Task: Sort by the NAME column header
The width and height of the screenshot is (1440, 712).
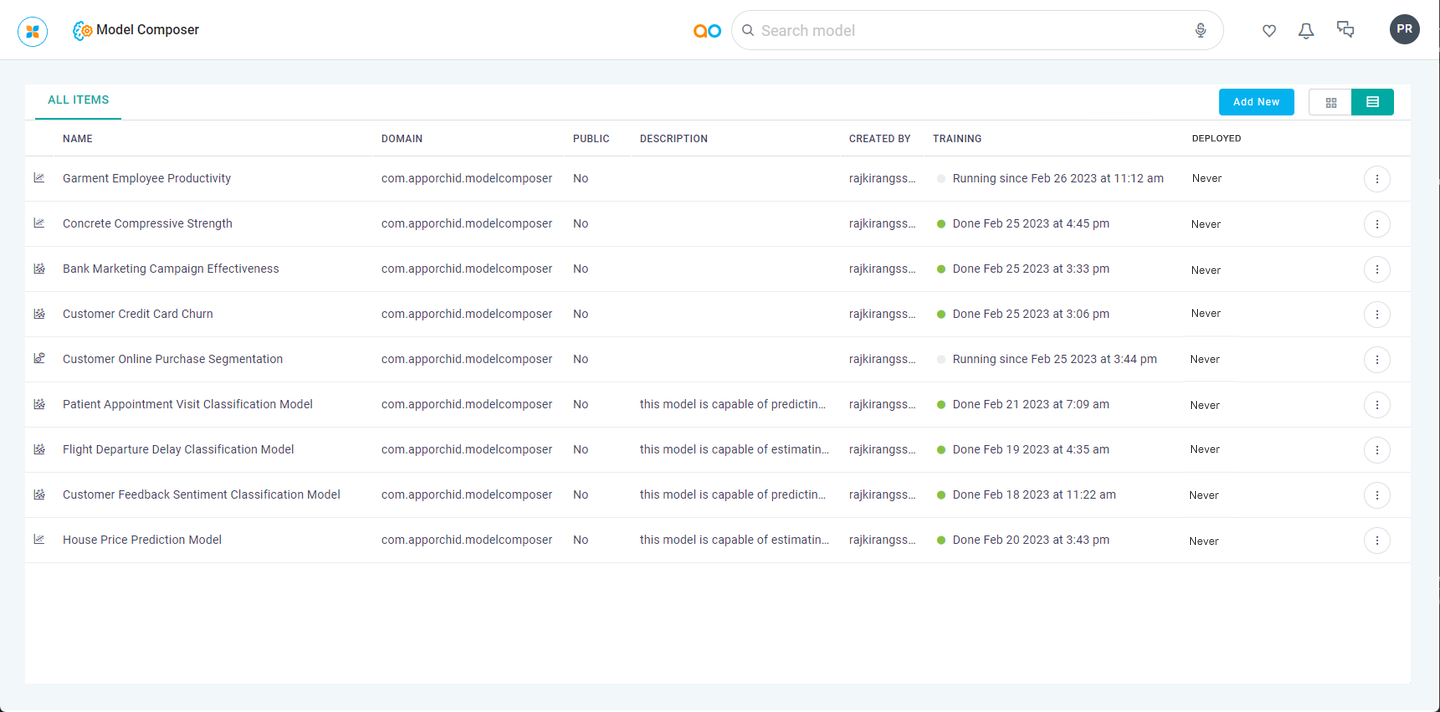Action: [x=77, y=139]
